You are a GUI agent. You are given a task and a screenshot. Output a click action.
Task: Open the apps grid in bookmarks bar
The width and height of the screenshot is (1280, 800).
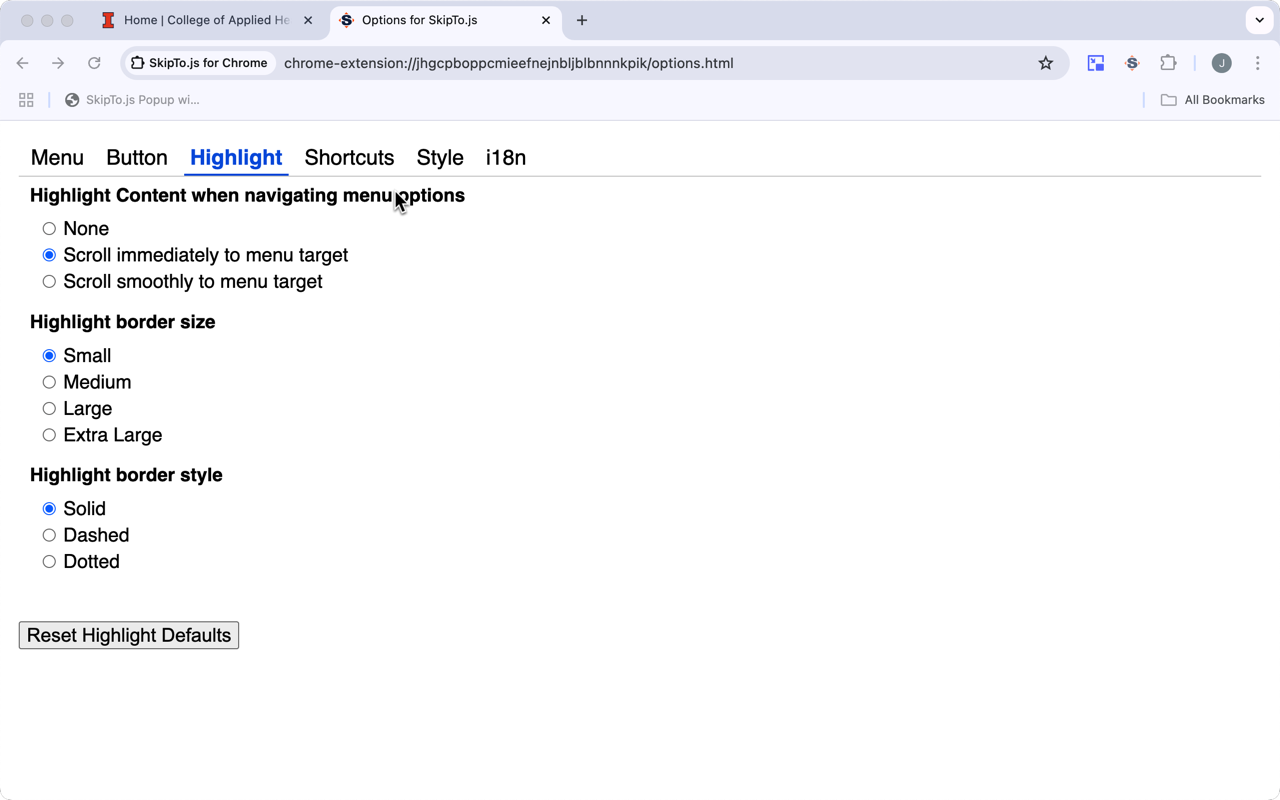26,100
